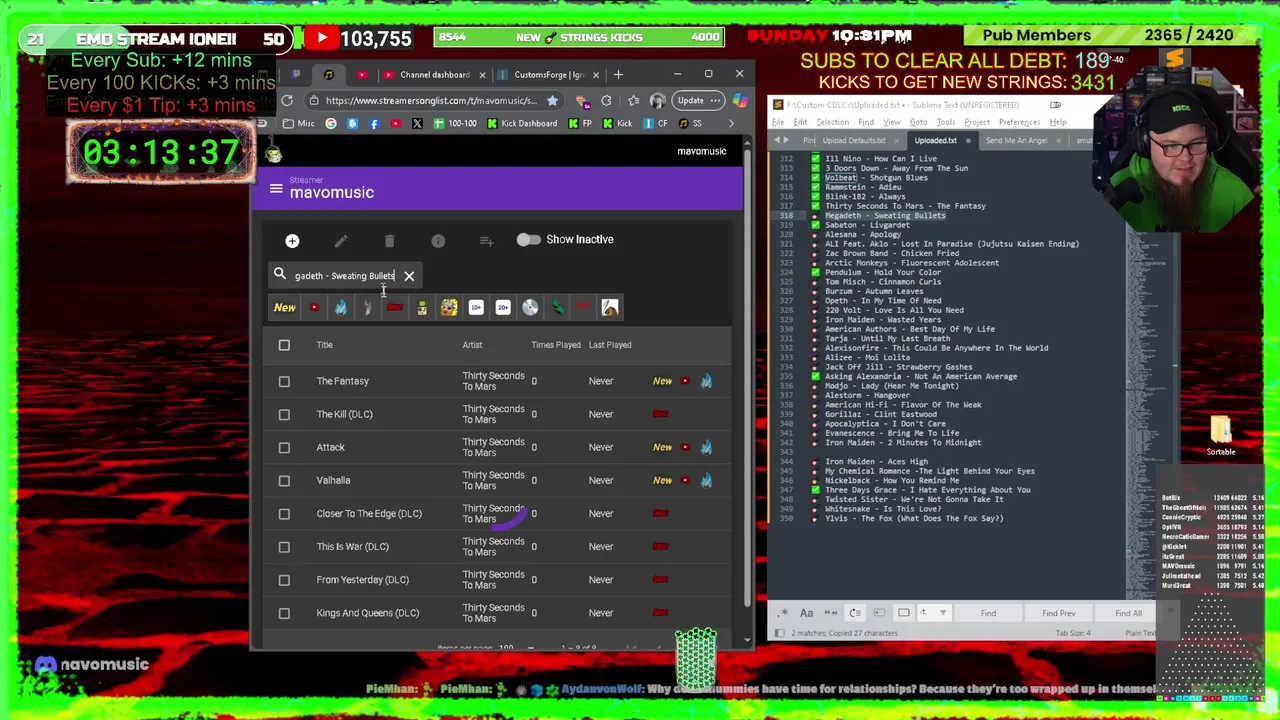The height and width of the screenshot is (720, 1280).
Task: Open the Plain Text syntax selector in Sublime
Action: 1140,633
